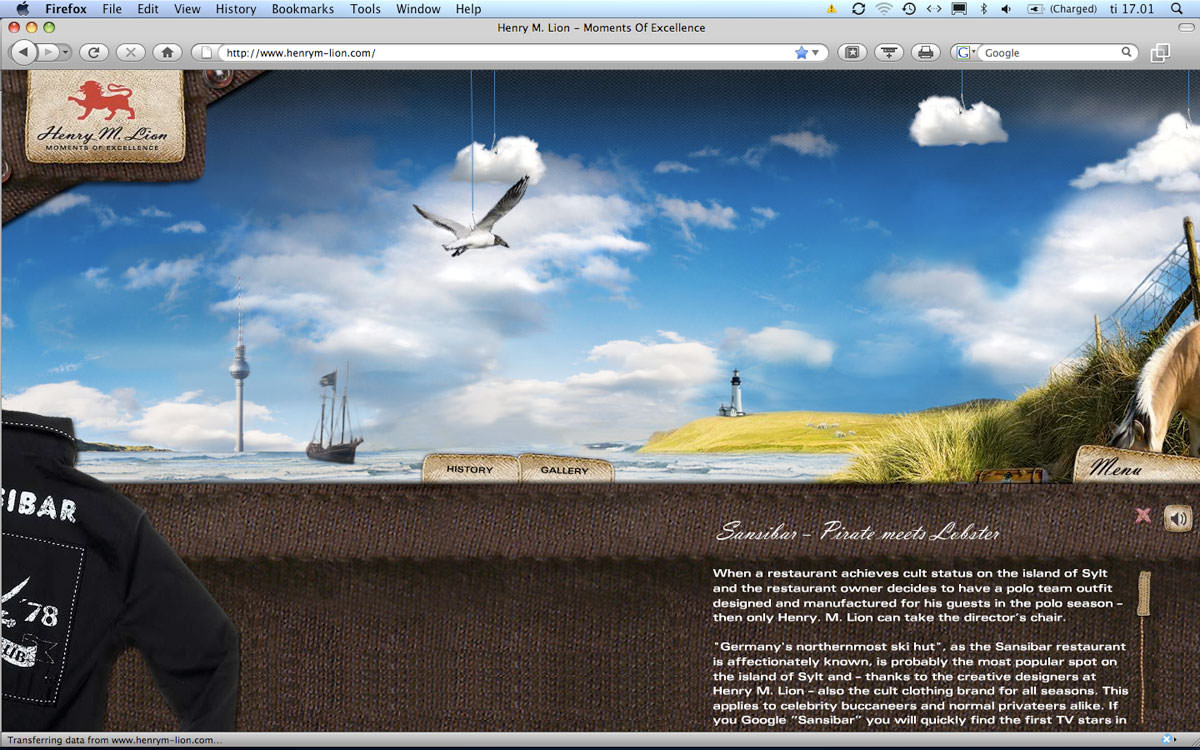The image size is (1200, 750).
Task: Click the volume menu bar icon
Action: (x=1006, y=9)
